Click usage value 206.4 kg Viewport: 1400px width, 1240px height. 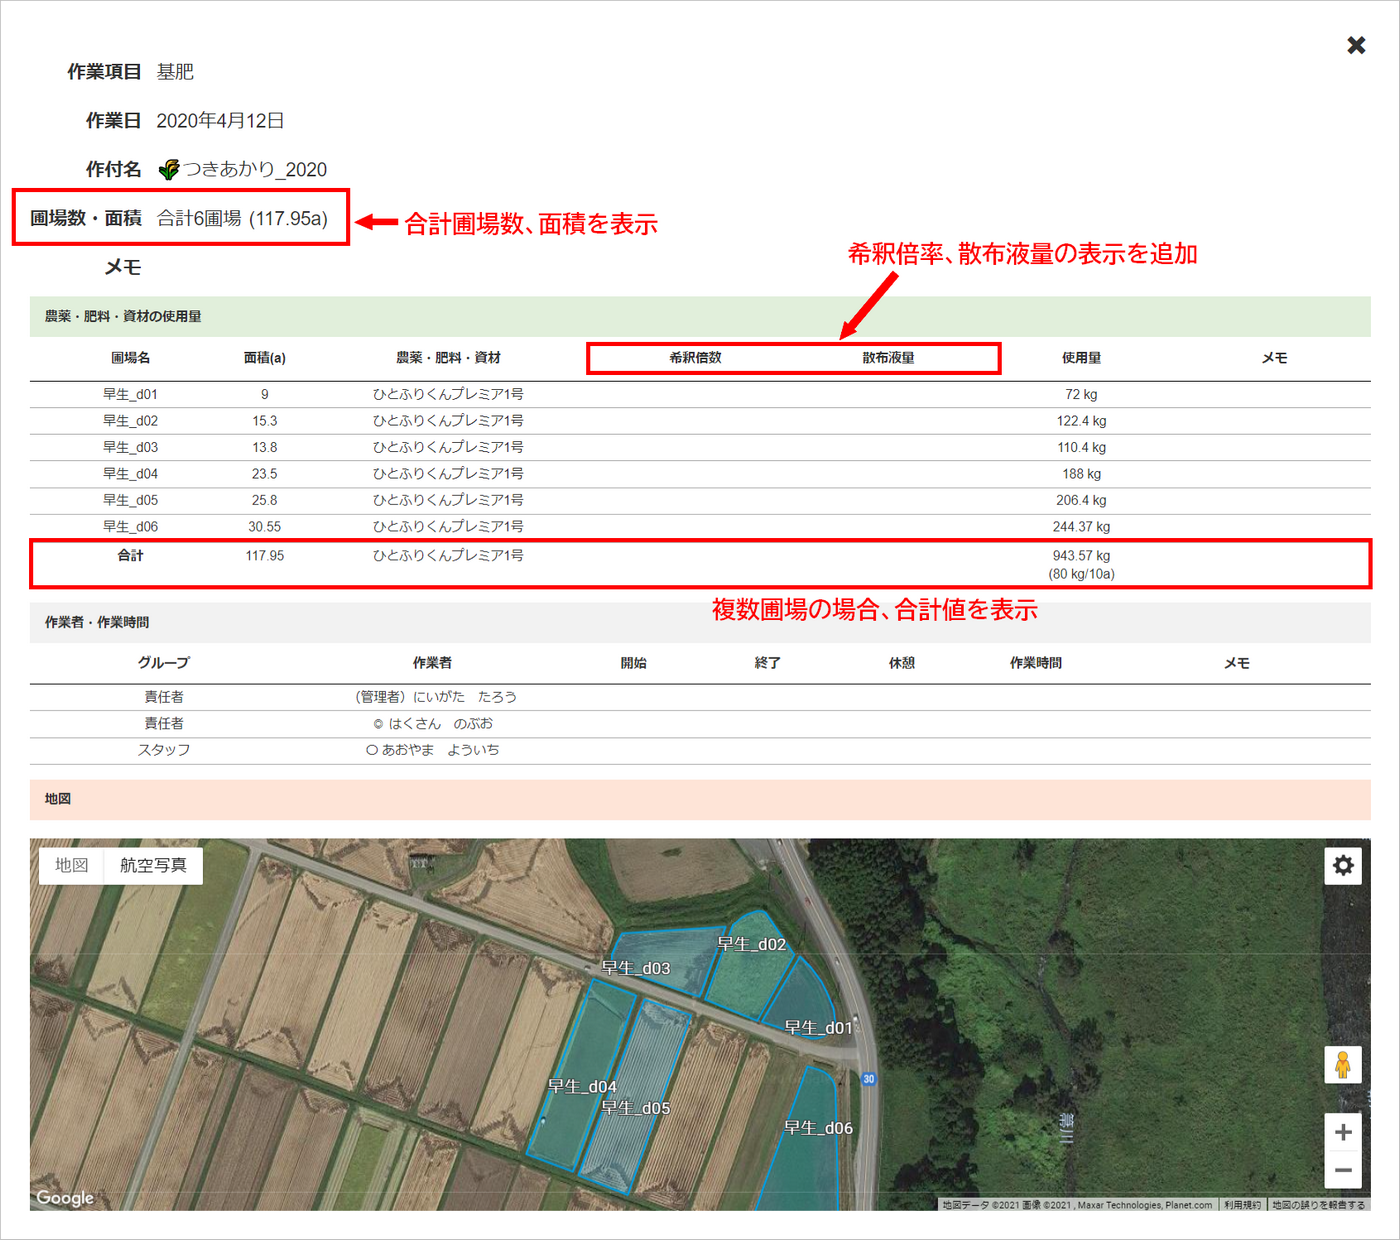pos(1081,500)
